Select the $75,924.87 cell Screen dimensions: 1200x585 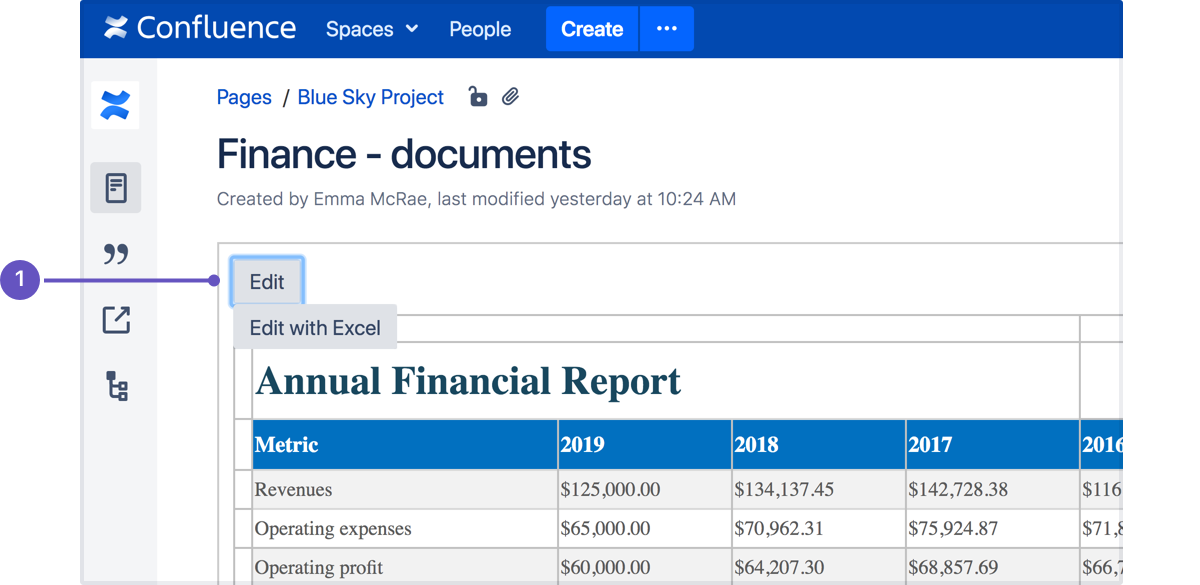(993, 528)
